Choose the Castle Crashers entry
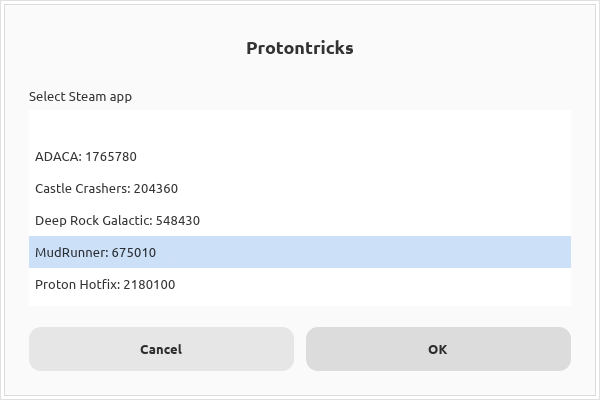This screenshot has width=600, height=400. [106, 188]
